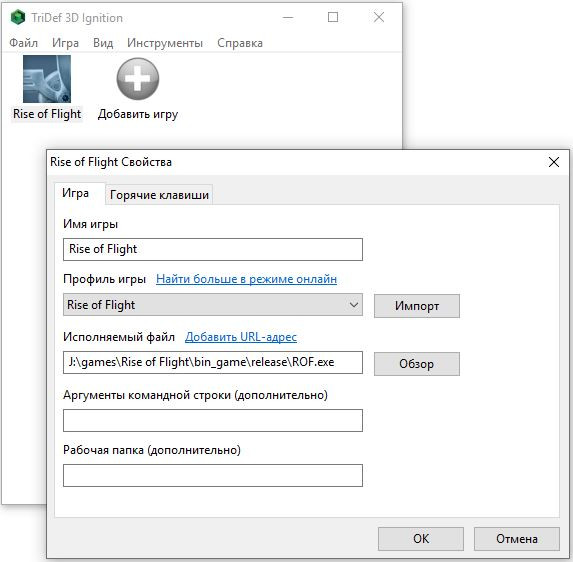Click the Обзор browse button
Image resolution: width=573 pixels, height=562 pixels.
[x=417, y=364]
